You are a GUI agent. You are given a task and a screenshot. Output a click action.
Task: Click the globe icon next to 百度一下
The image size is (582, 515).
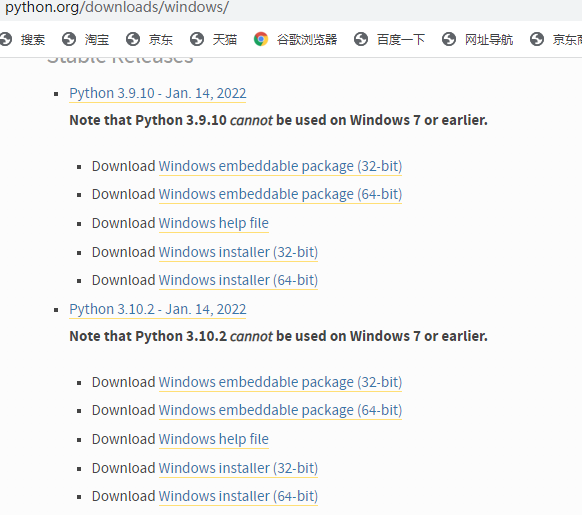pyautogui.click(x=361, y=39)
